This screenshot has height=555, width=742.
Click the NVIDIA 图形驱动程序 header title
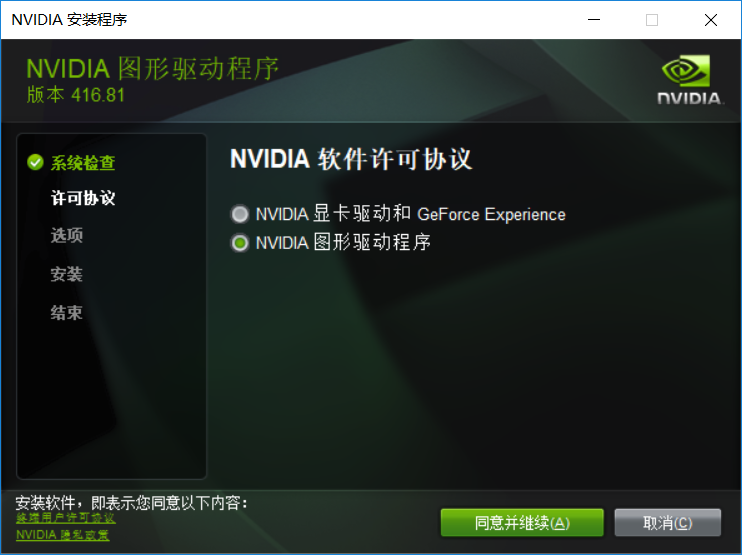point(152,69)
